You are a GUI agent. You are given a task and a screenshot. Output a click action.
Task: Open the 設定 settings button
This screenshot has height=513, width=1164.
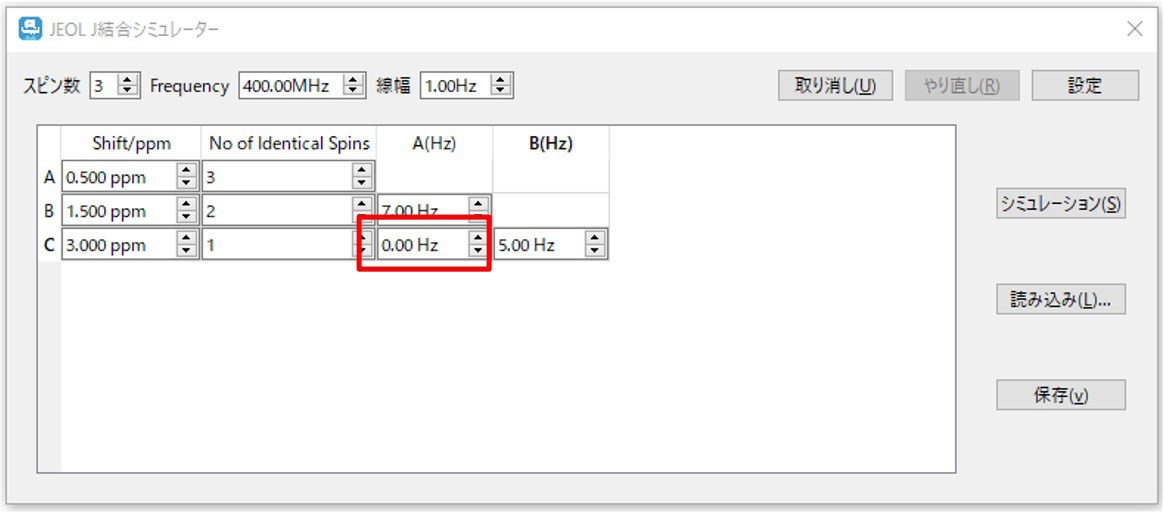(1084, 86)
